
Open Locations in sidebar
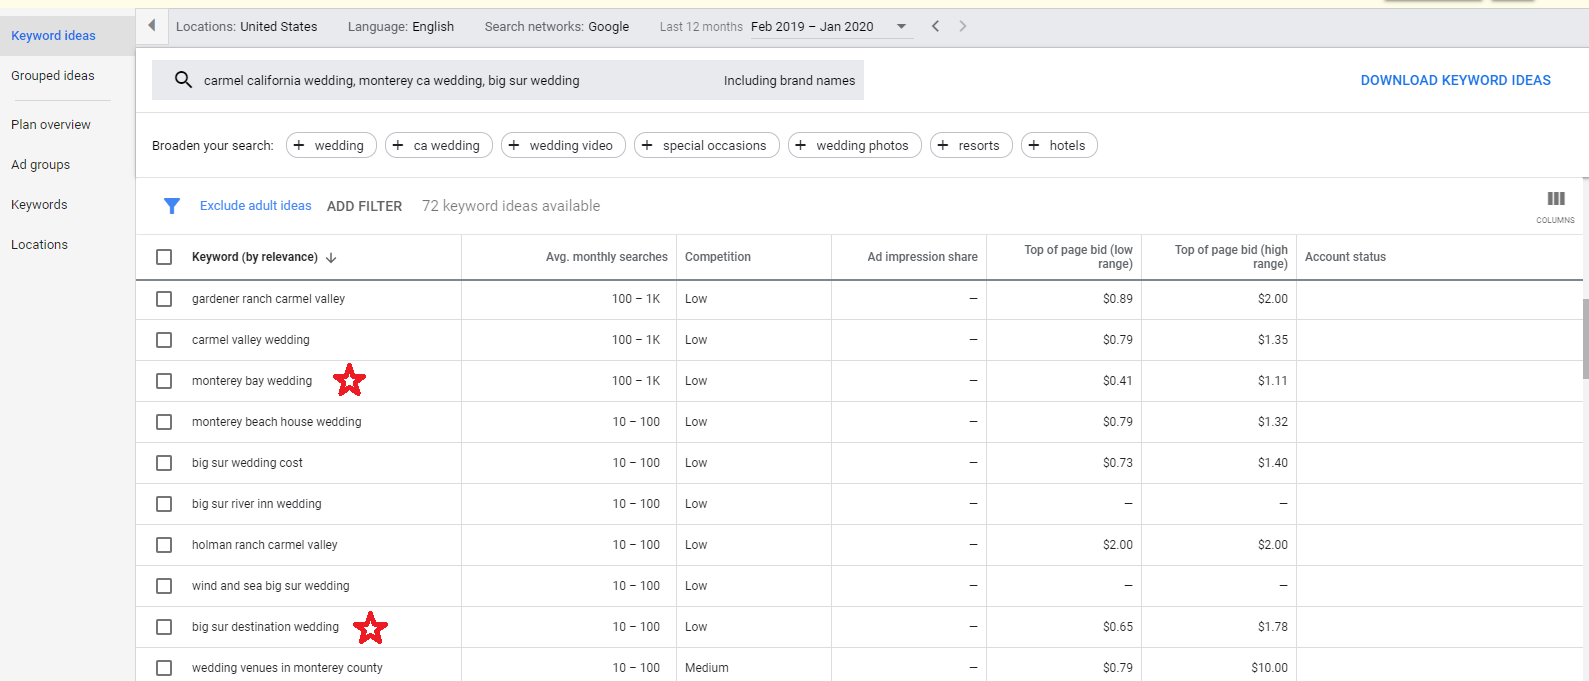[40, 245]
